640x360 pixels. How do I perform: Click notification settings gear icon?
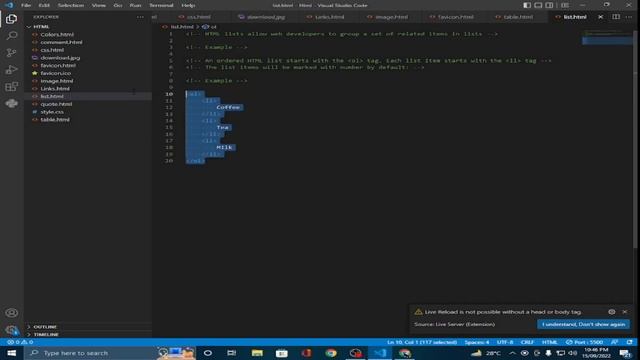[611, 312]
